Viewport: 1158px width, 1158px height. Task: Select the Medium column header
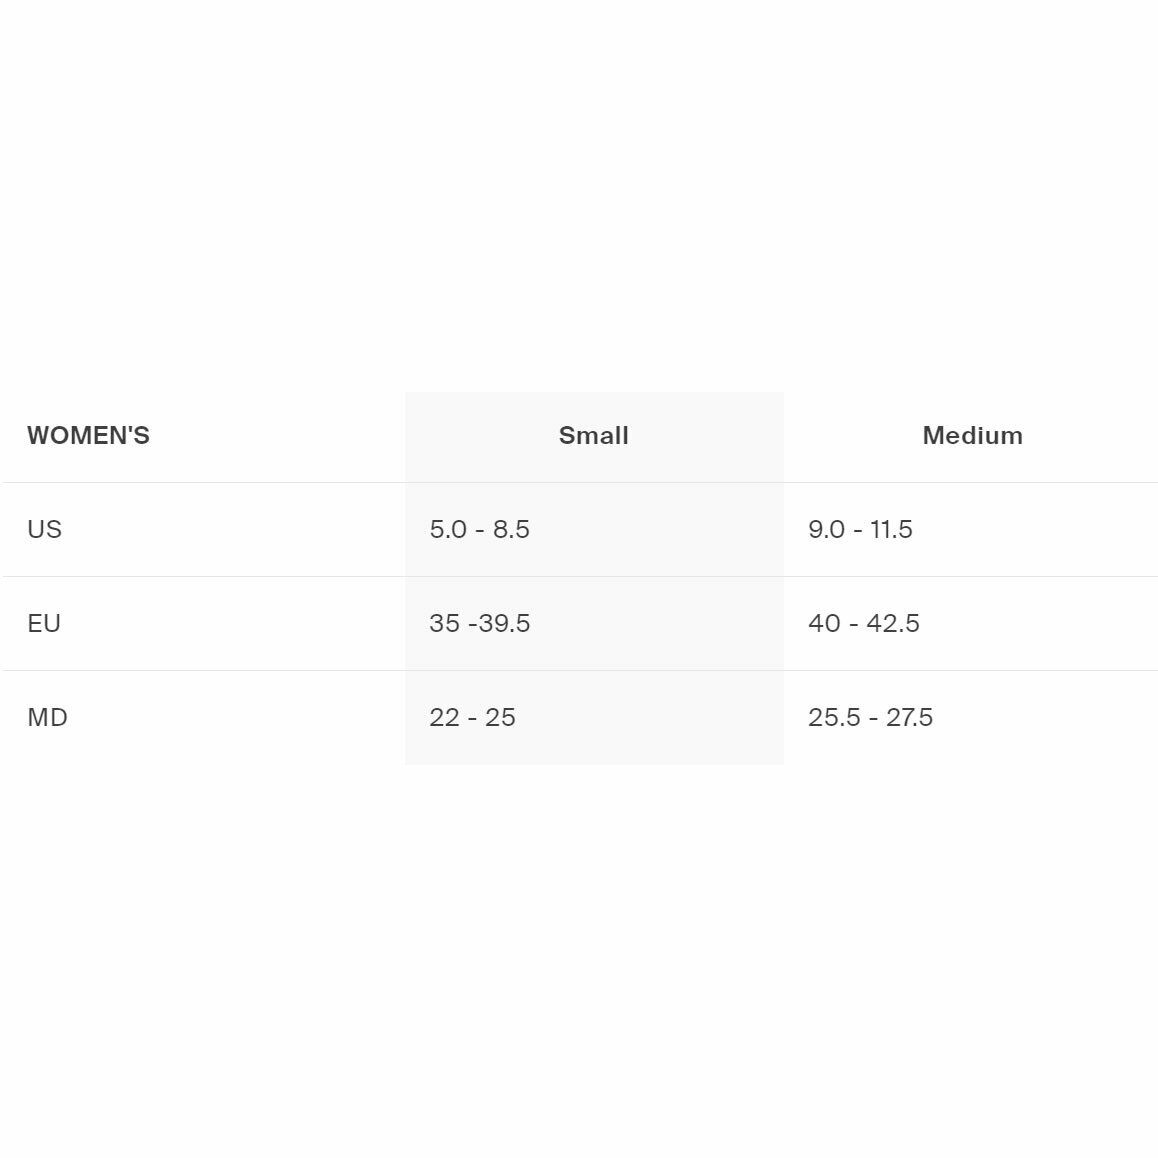tap(972, 436)
